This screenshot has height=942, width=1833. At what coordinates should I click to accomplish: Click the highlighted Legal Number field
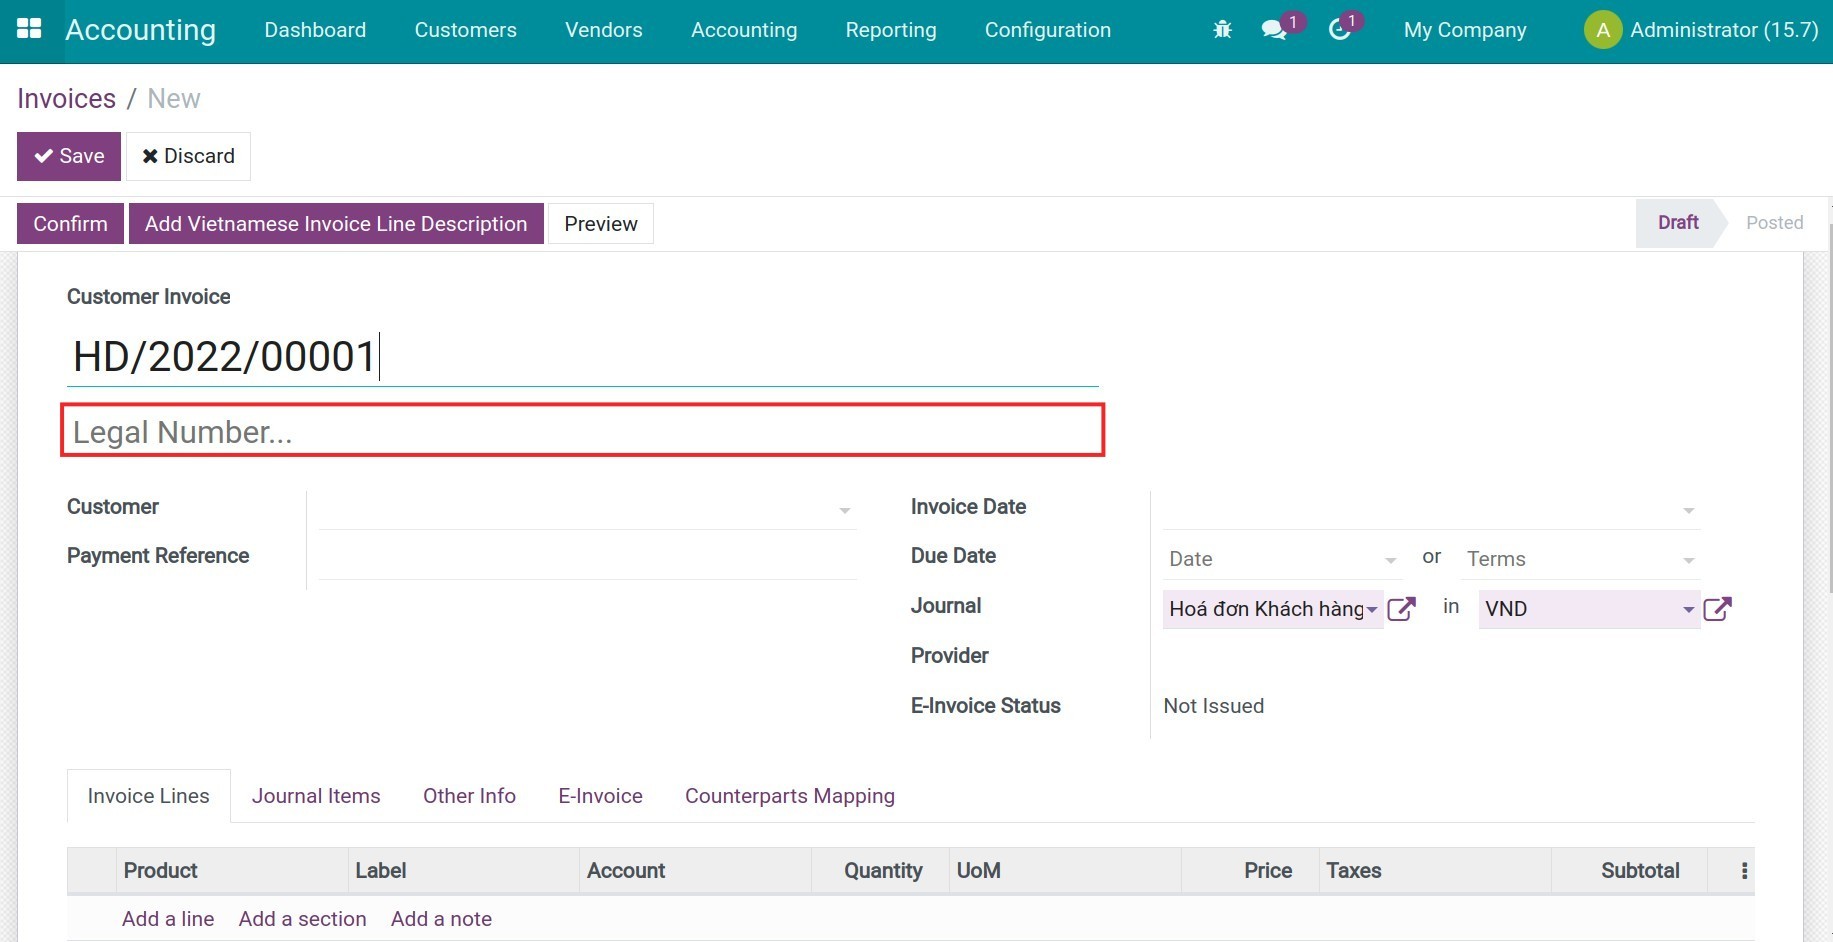click(583, 431)
